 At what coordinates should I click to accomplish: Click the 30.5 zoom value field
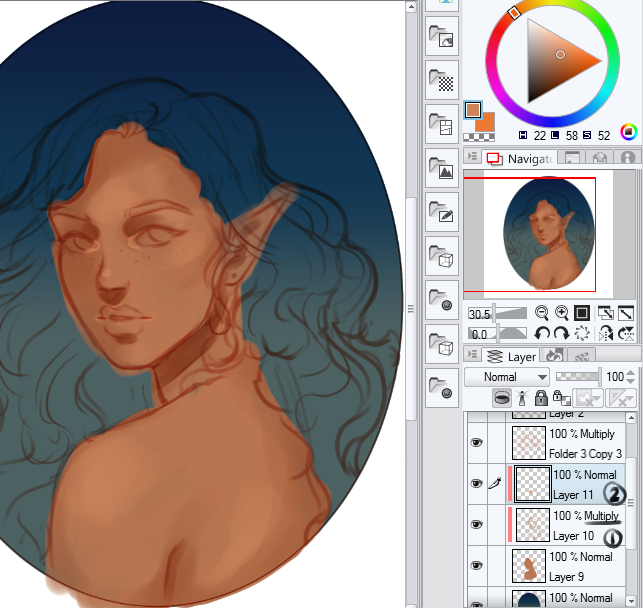tap(479, 314)
